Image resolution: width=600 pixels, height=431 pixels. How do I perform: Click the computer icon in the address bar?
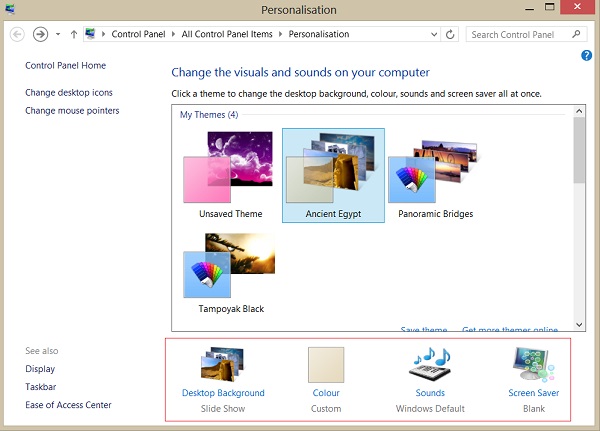pyautogui.click(x=90, y=34)
